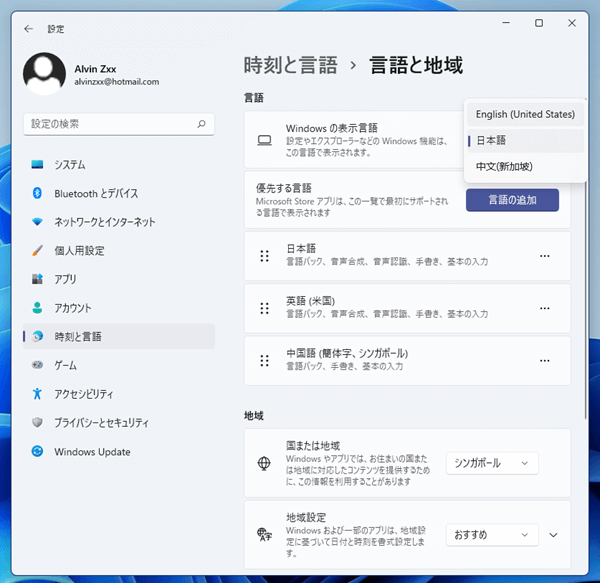Click the shield icon for privacy
Screen dimensions: 600x583
(x=37, y=422)
